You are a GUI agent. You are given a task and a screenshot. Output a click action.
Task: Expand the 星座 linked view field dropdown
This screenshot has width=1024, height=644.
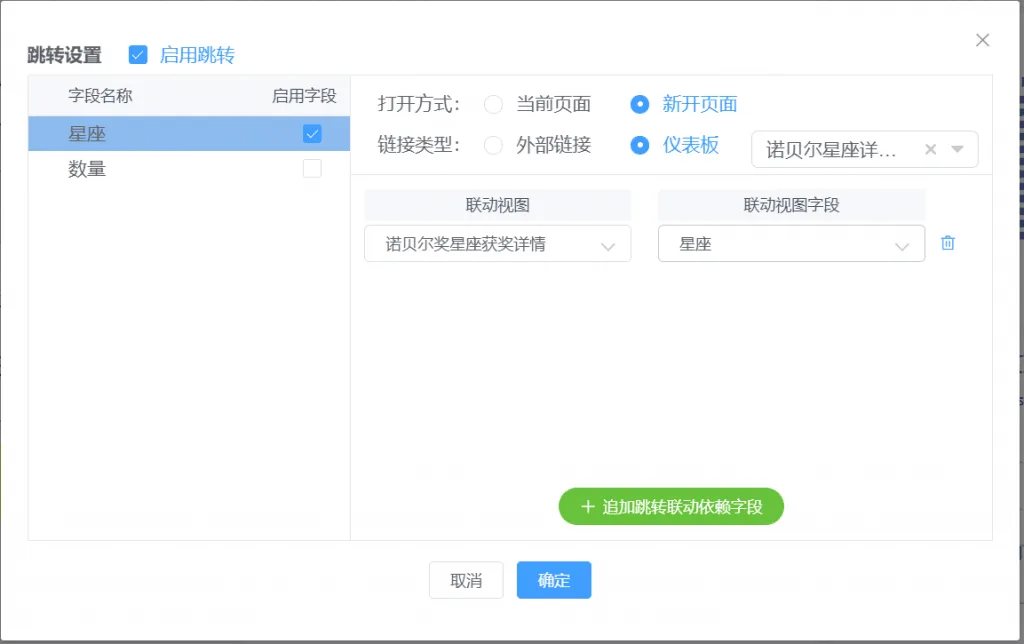tap(792, 244)
